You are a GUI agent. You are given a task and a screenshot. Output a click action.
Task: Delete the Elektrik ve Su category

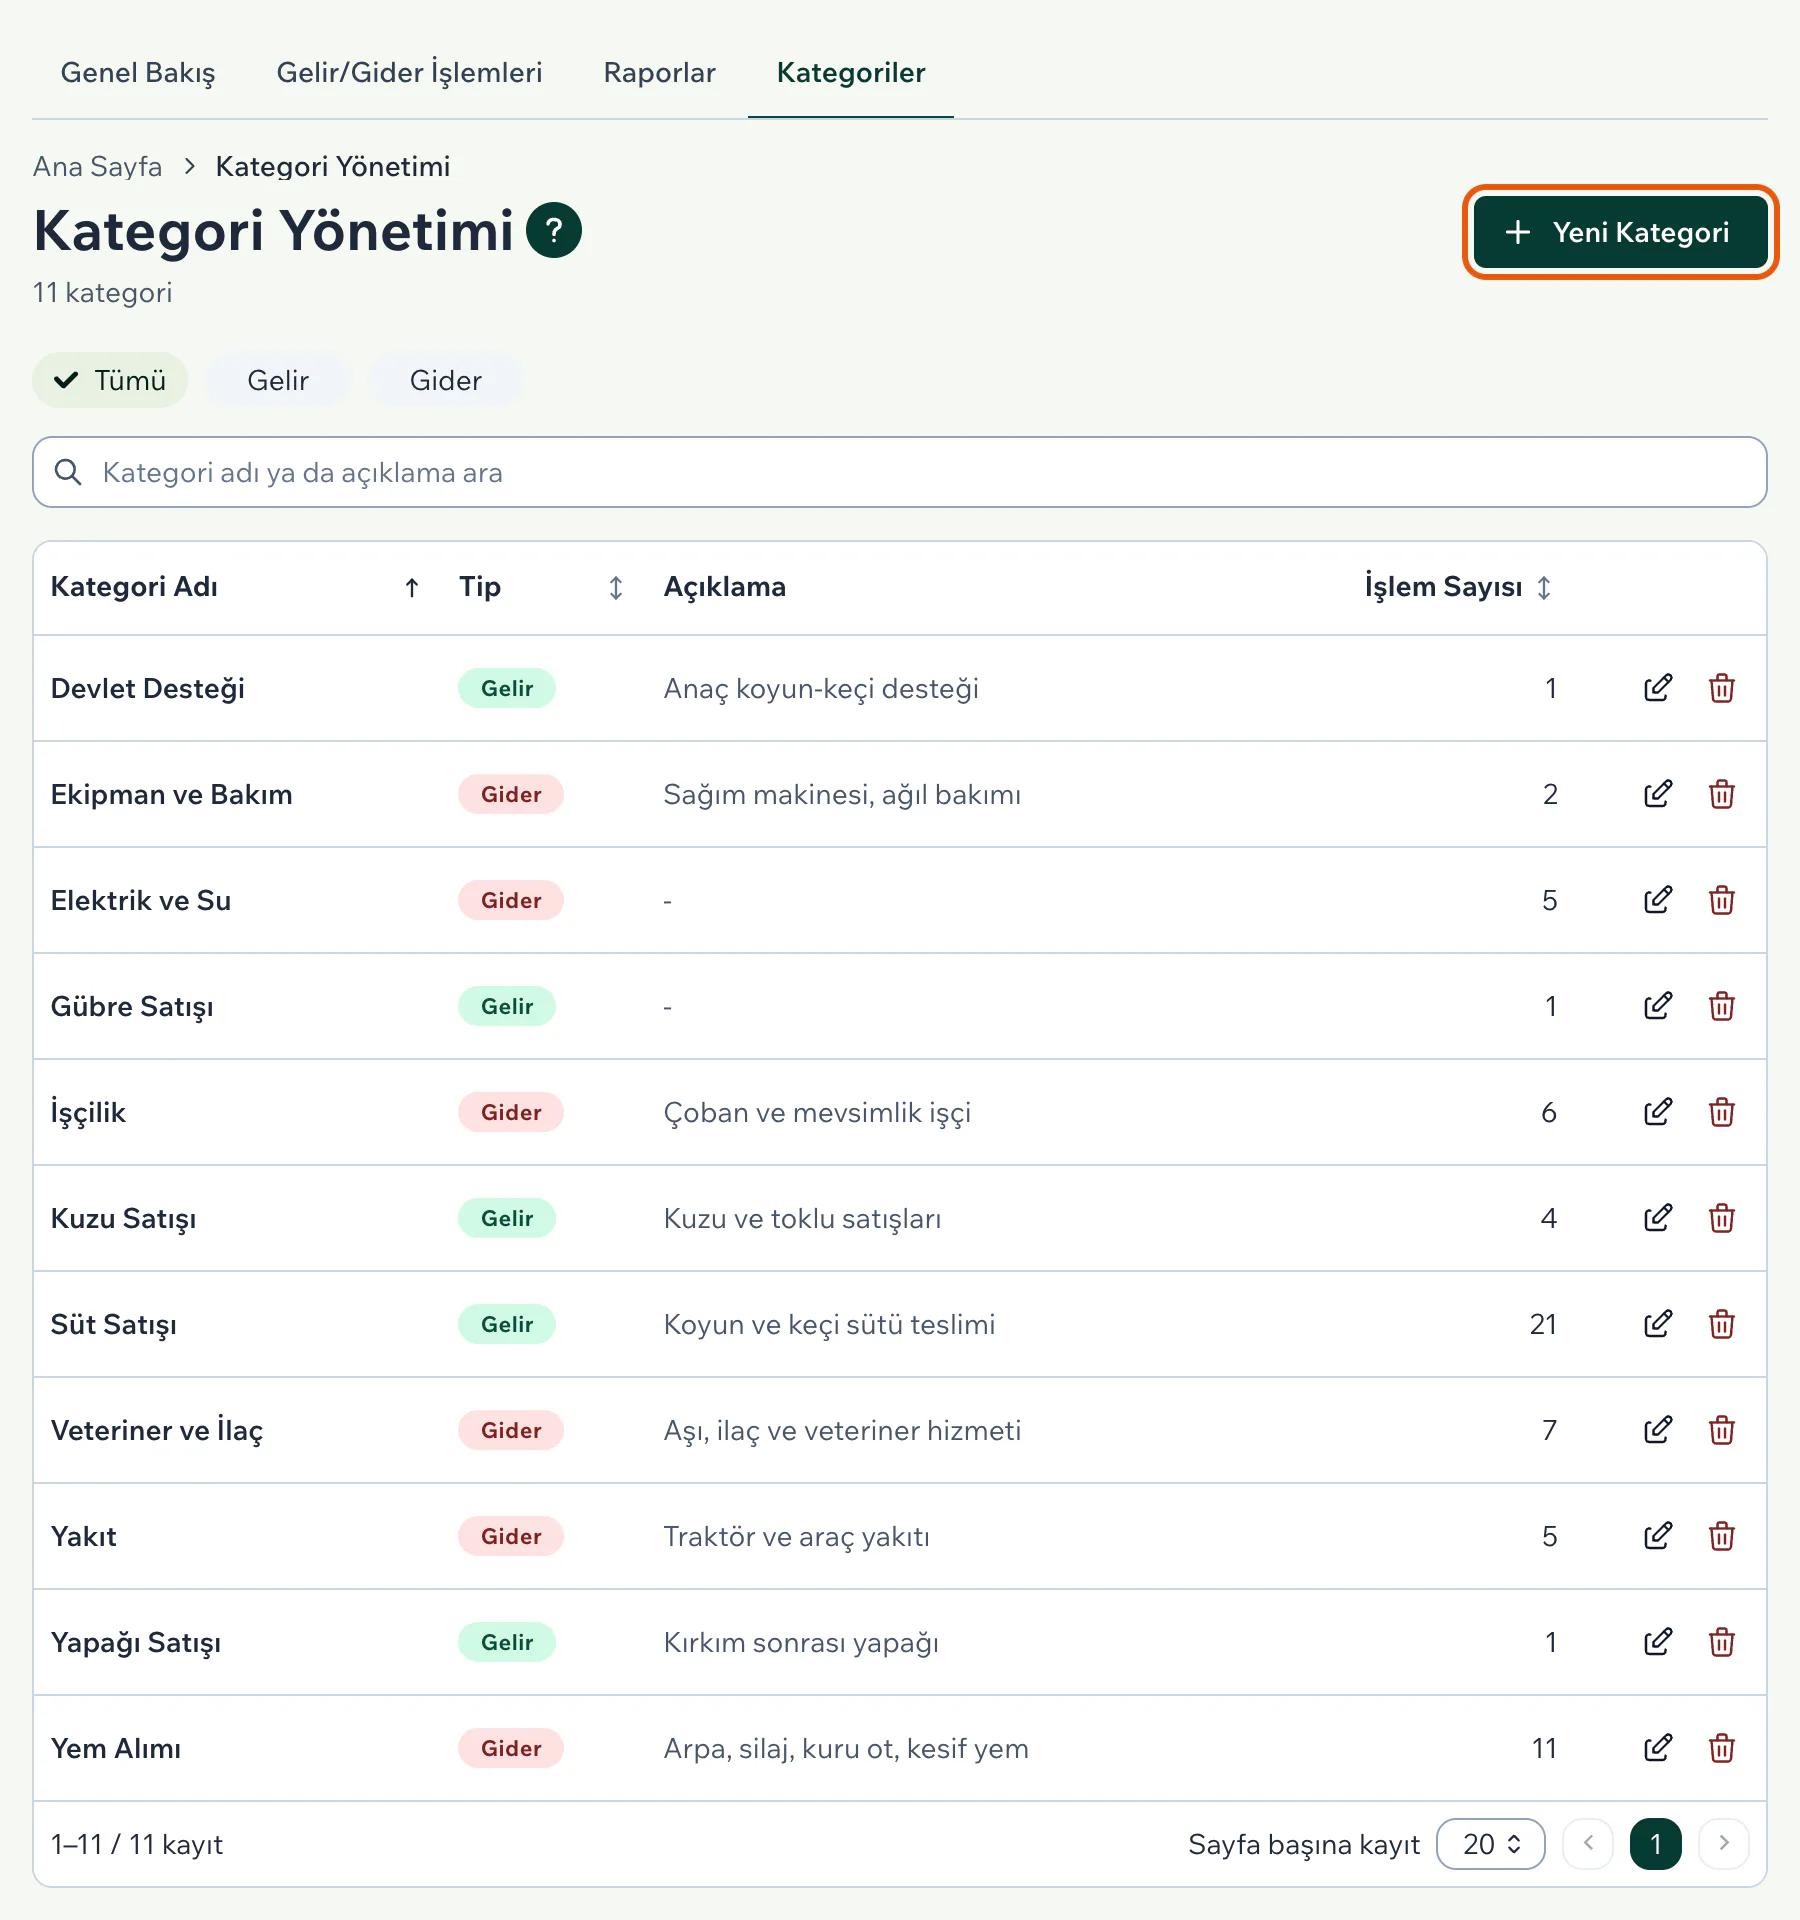[1721, 900]
